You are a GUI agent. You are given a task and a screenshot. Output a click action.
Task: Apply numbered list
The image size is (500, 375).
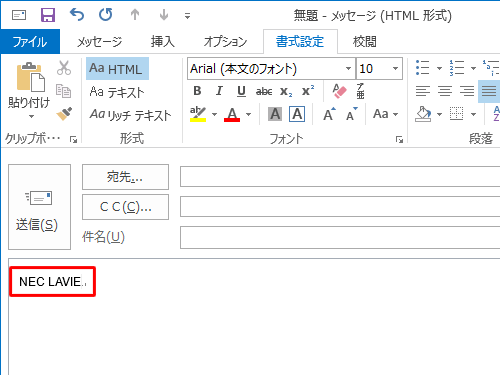[457, 68]
